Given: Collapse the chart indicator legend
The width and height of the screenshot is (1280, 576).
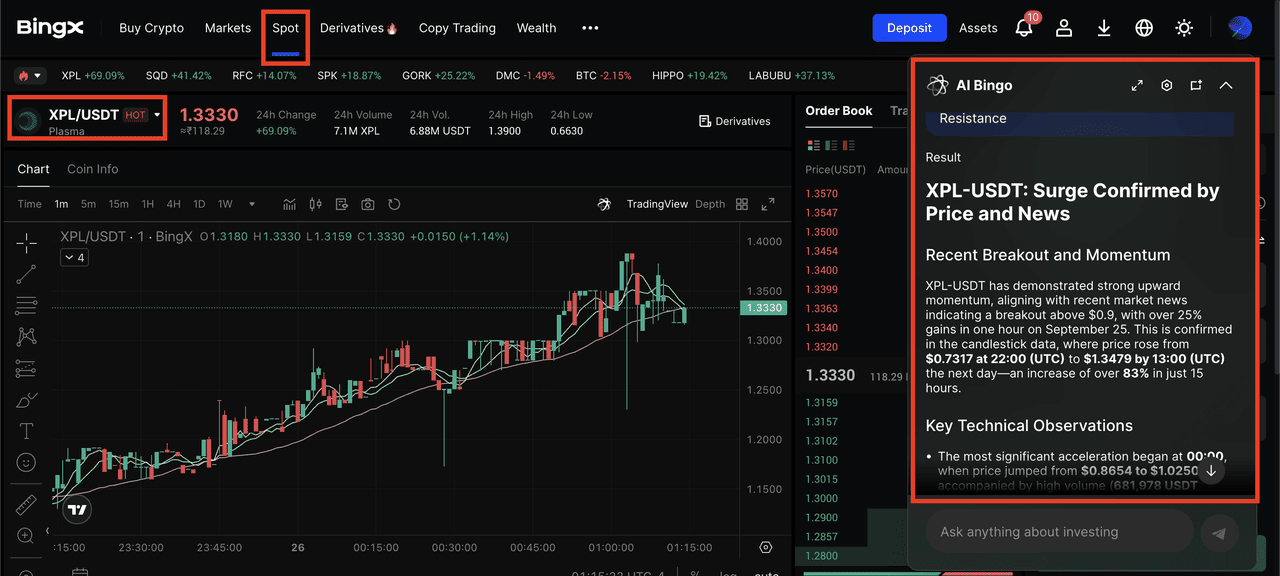Looking at the screenshot, I should click(x=74, y=257).
